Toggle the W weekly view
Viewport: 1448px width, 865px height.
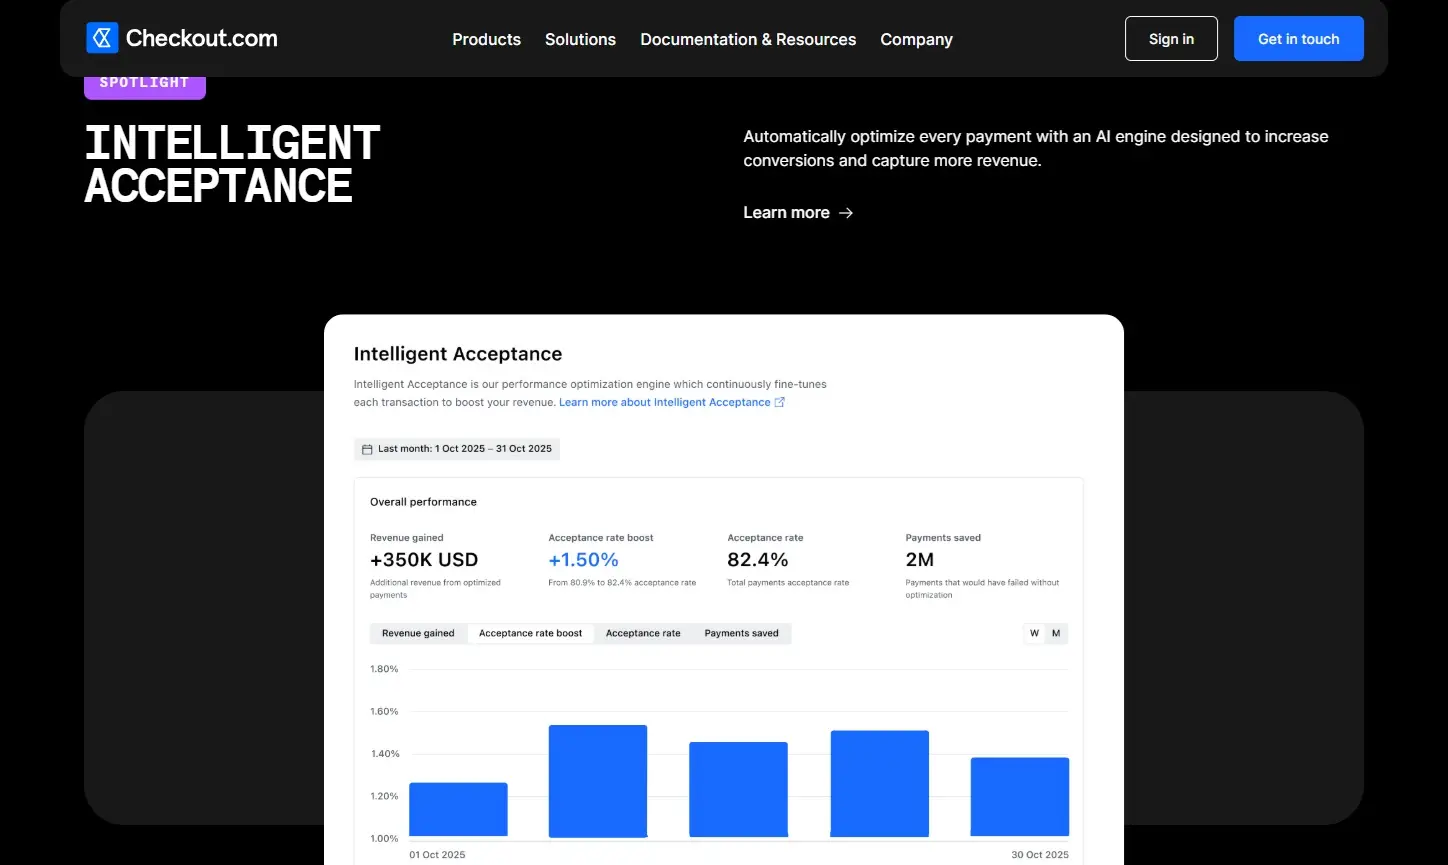click(x=1034, y=633)
